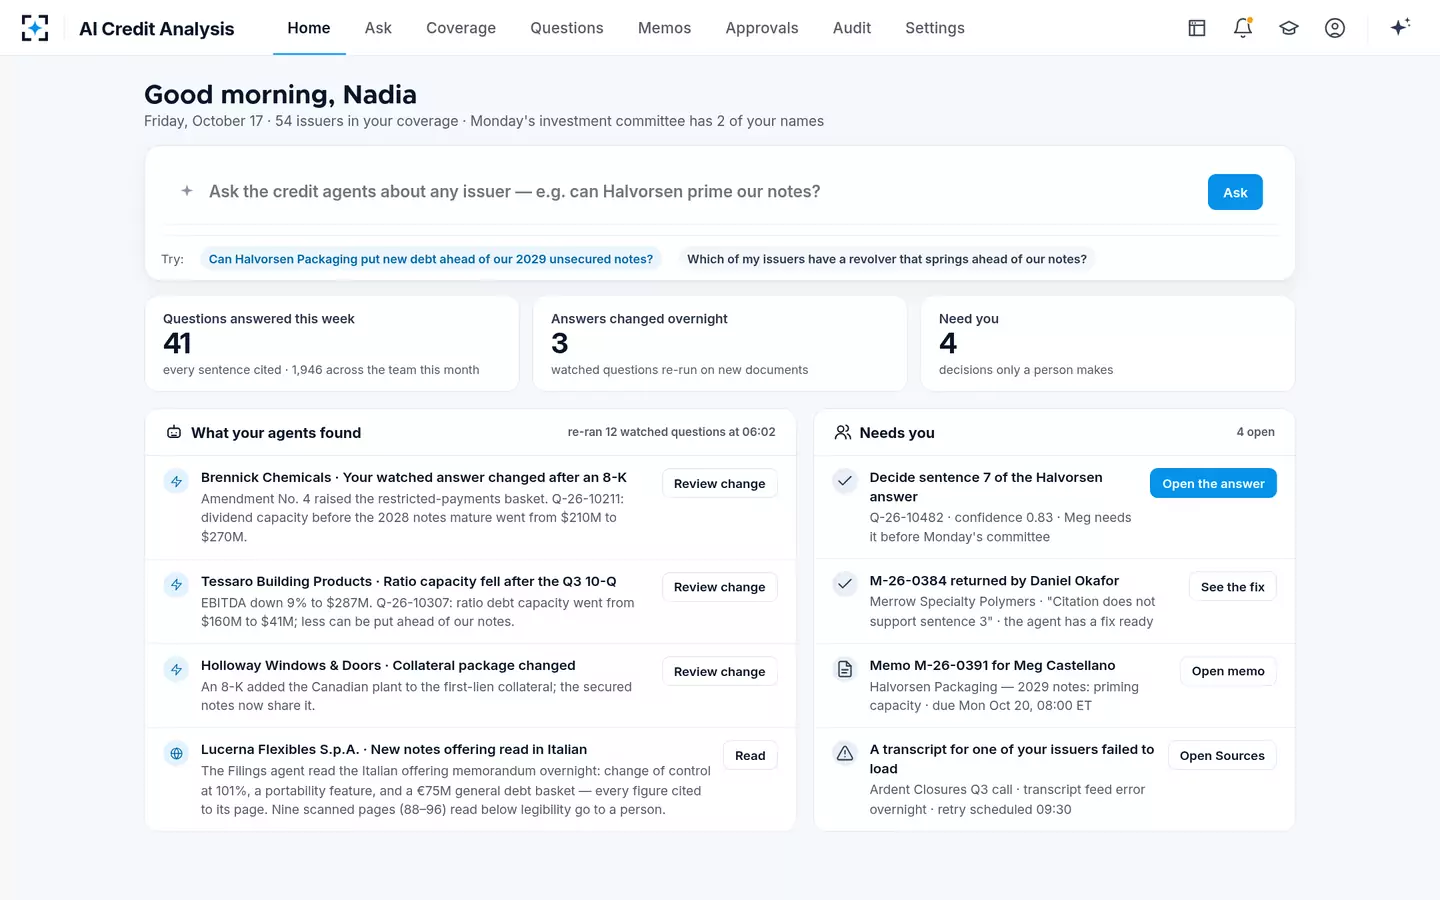Viewport: 1440px width, 900px height.
Task: Focus the ask the credit agents input
Action: (x=700, y=192)
